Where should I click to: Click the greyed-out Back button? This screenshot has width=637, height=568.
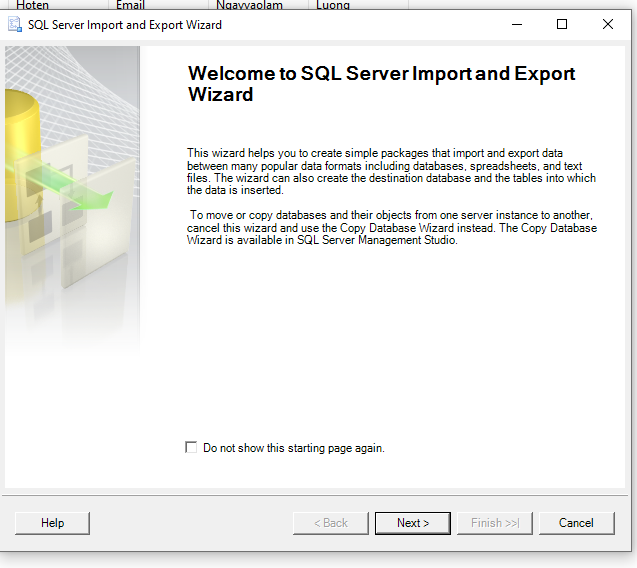tap(330, 523)
